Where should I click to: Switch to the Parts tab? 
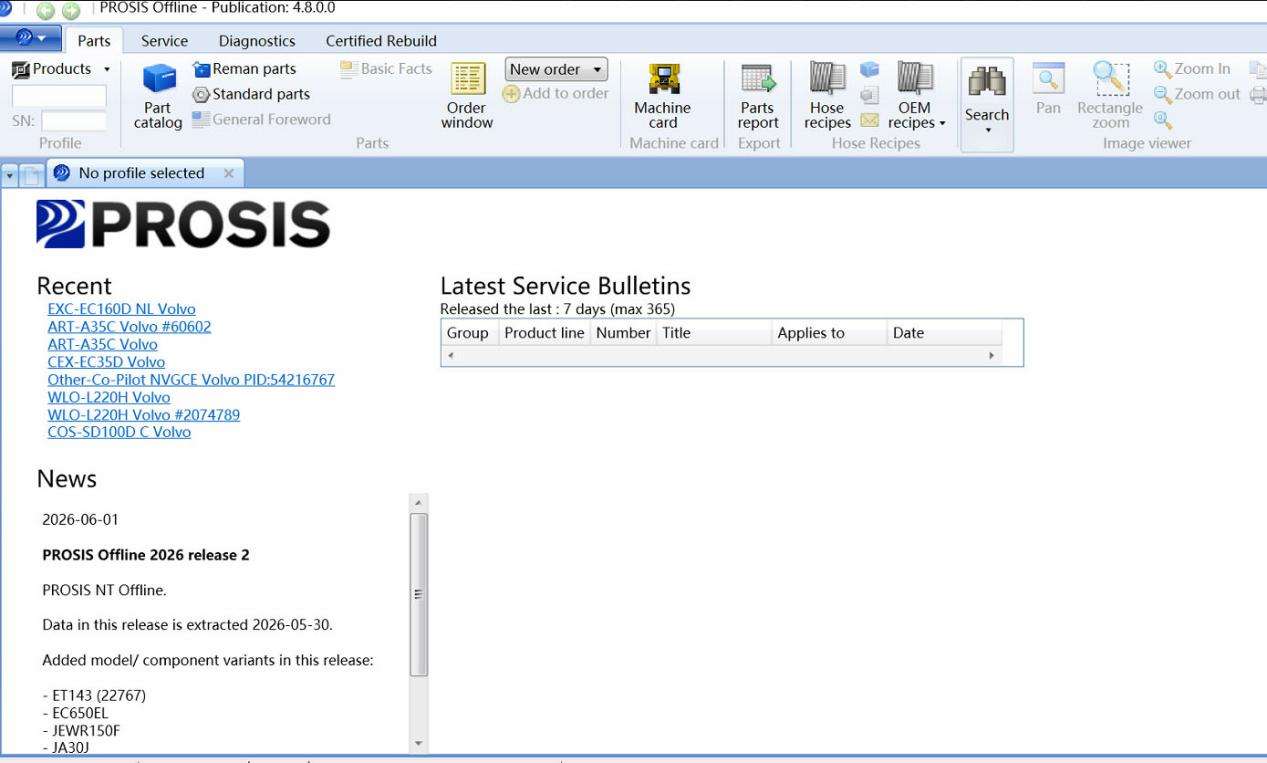click(94, 41)
